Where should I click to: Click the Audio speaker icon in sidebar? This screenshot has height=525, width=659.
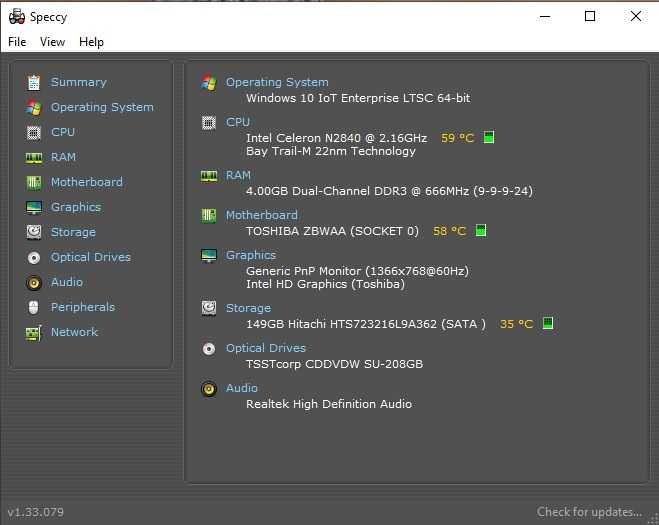pos(34,283)
